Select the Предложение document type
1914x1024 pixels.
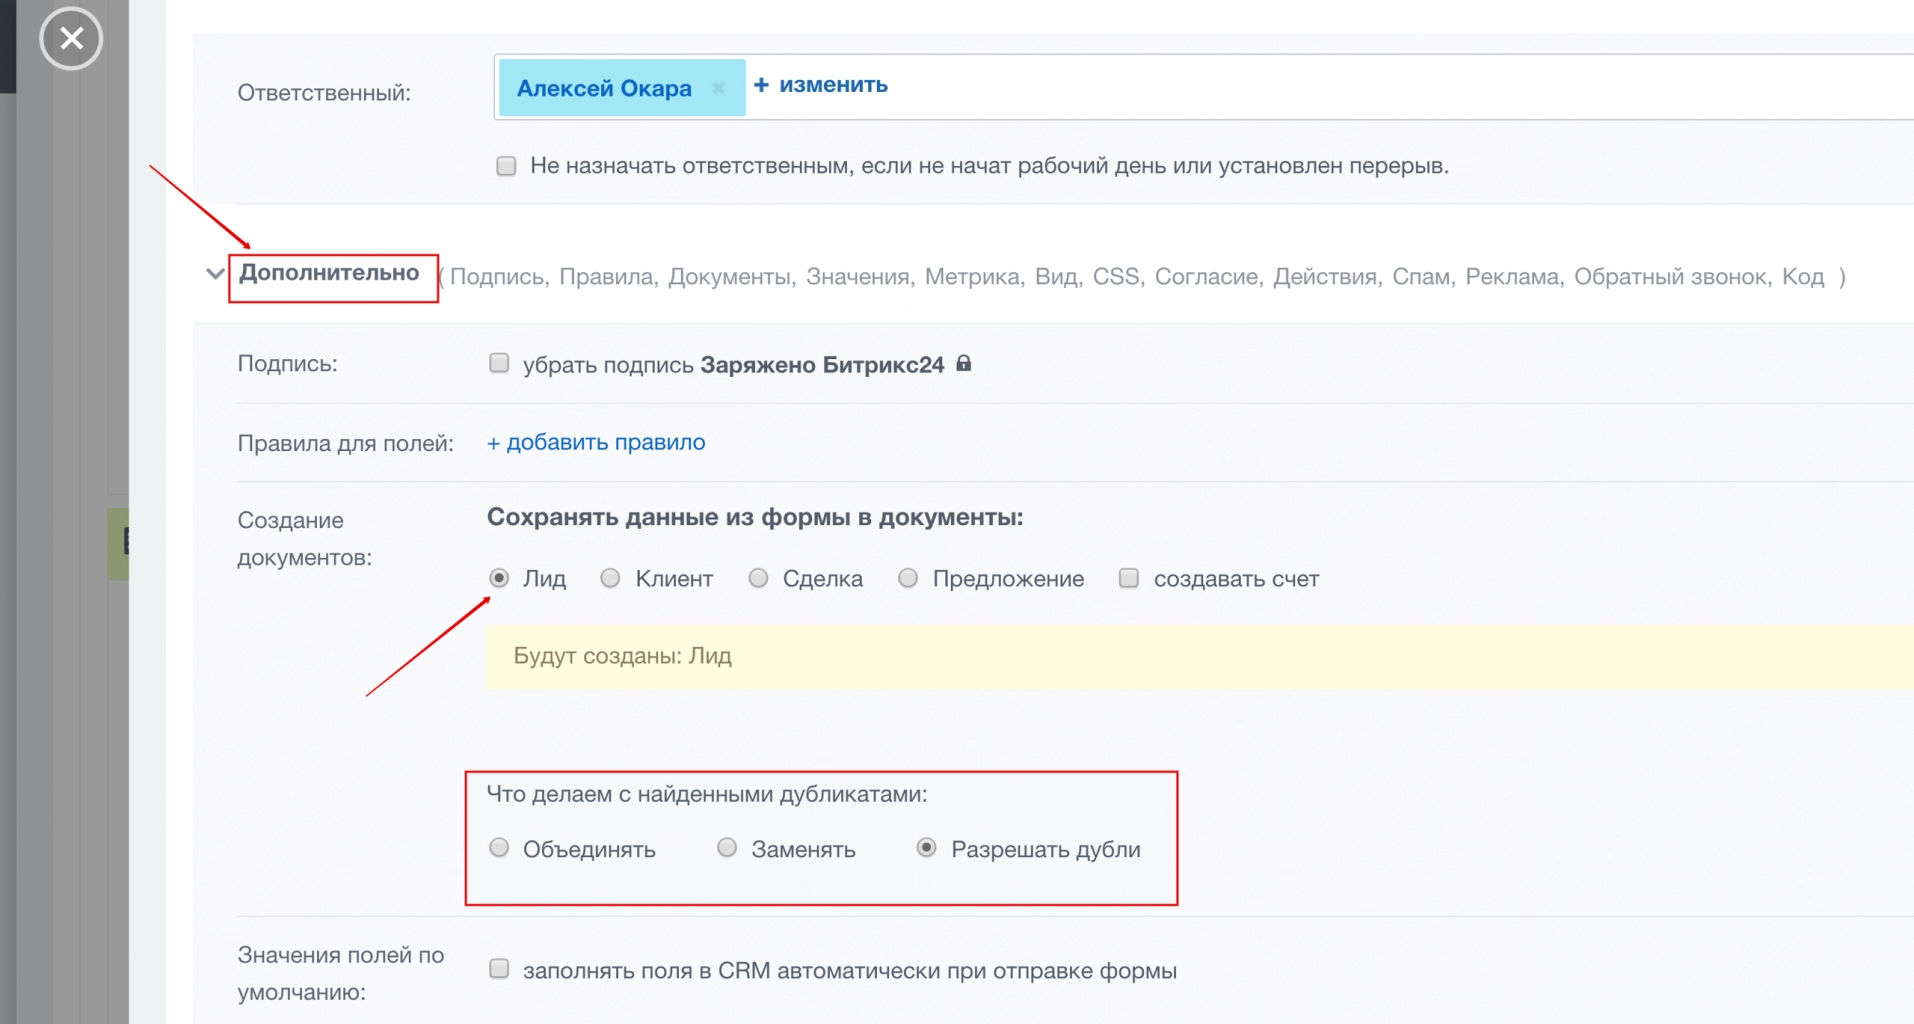click(908, 578)
